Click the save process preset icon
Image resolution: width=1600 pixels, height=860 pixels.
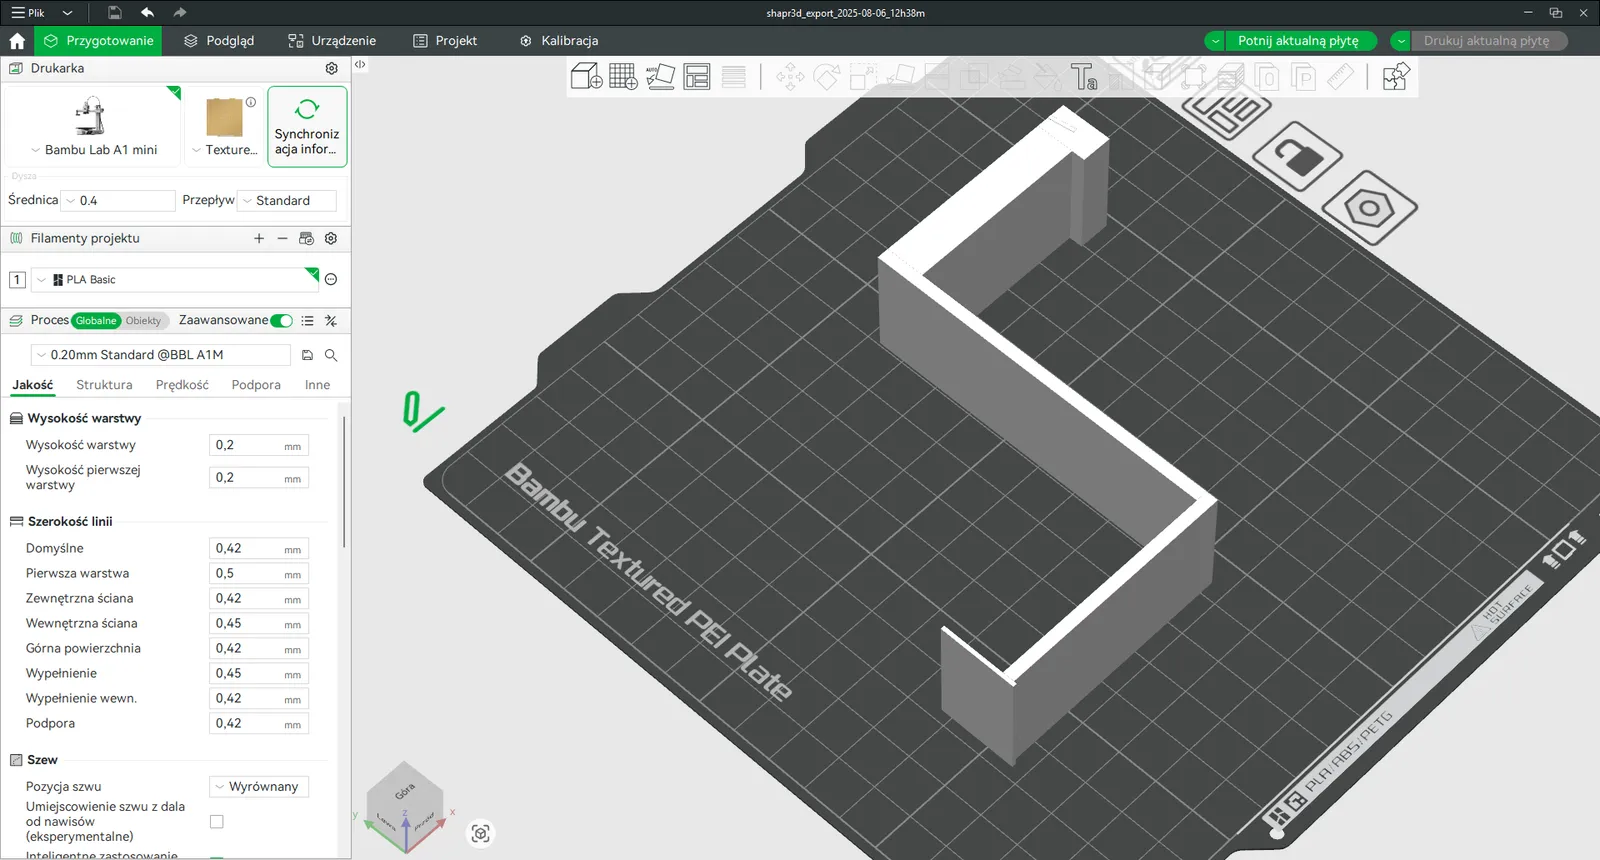307,355
